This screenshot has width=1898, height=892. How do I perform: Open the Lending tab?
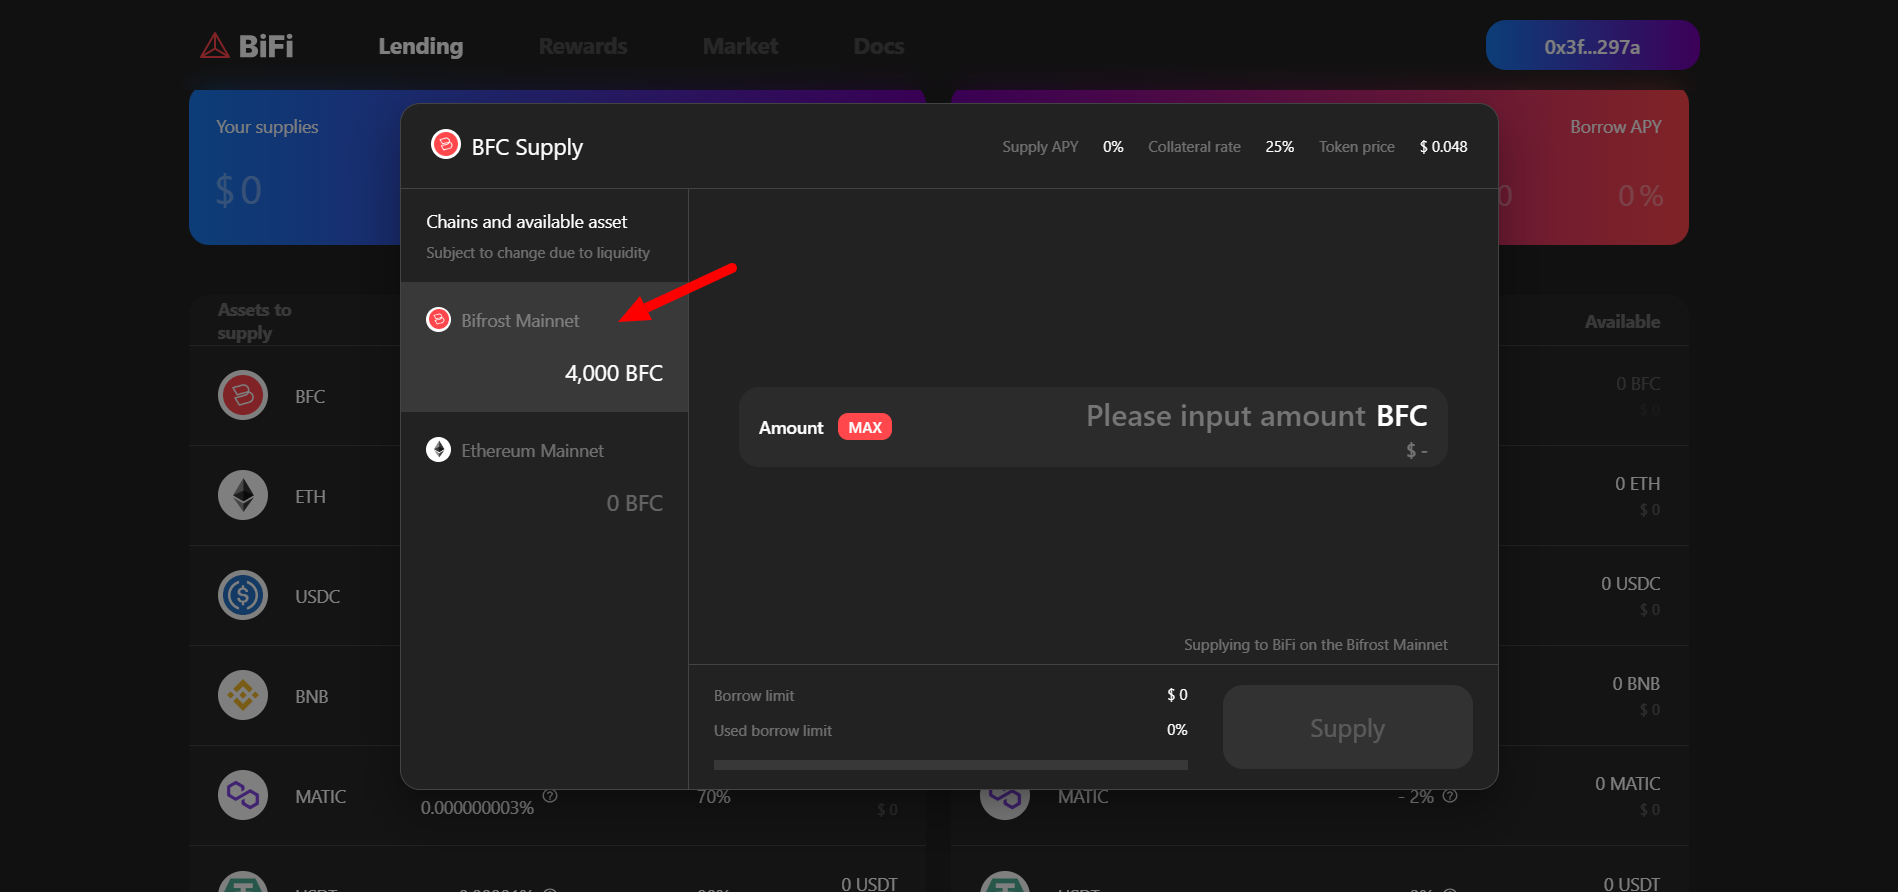(420, 46)
